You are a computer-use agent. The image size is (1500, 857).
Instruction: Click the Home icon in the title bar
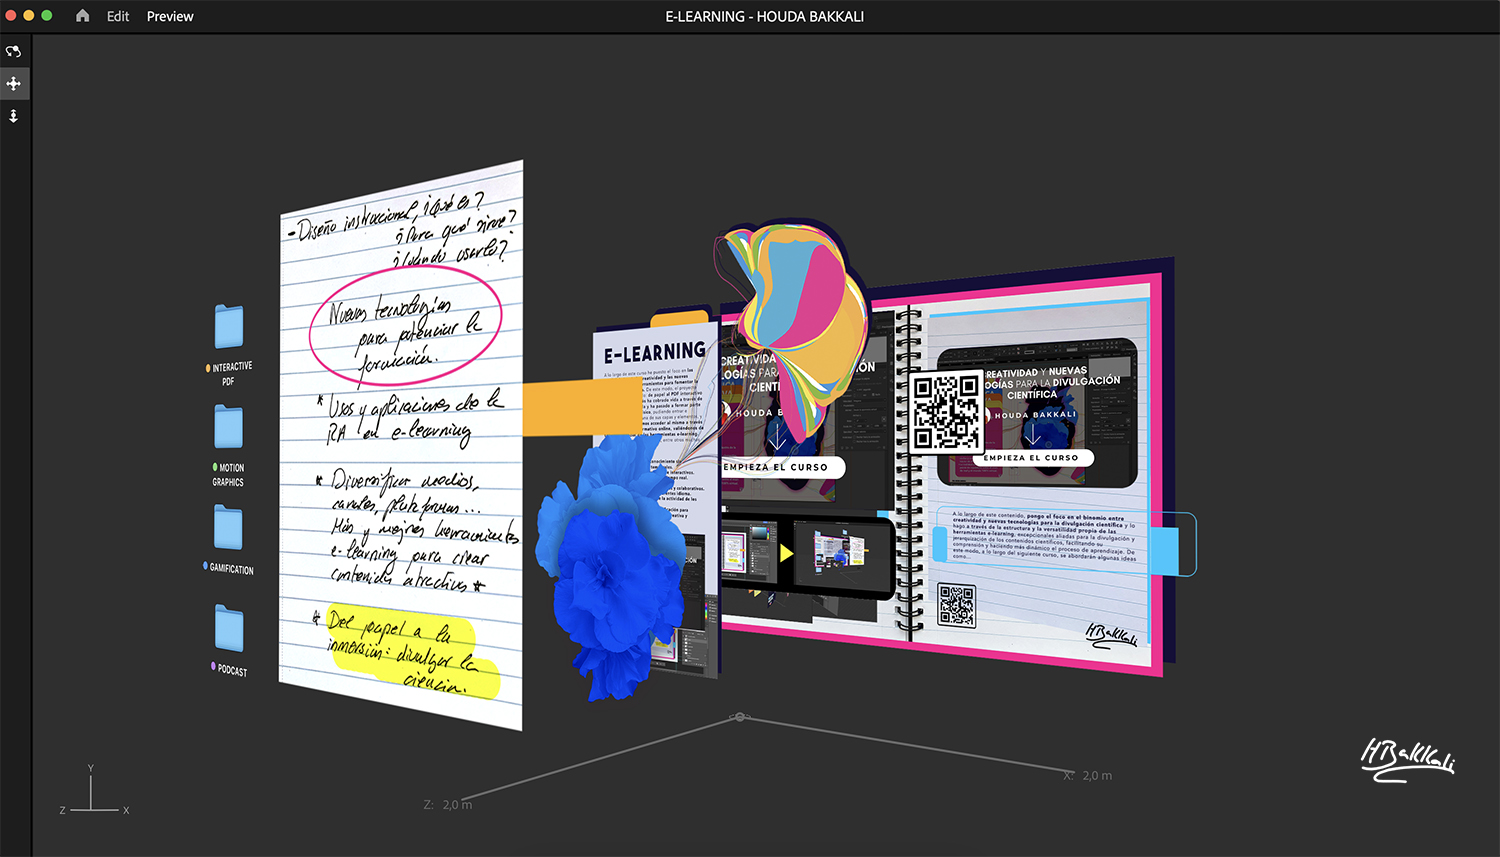tap(82, 16)
